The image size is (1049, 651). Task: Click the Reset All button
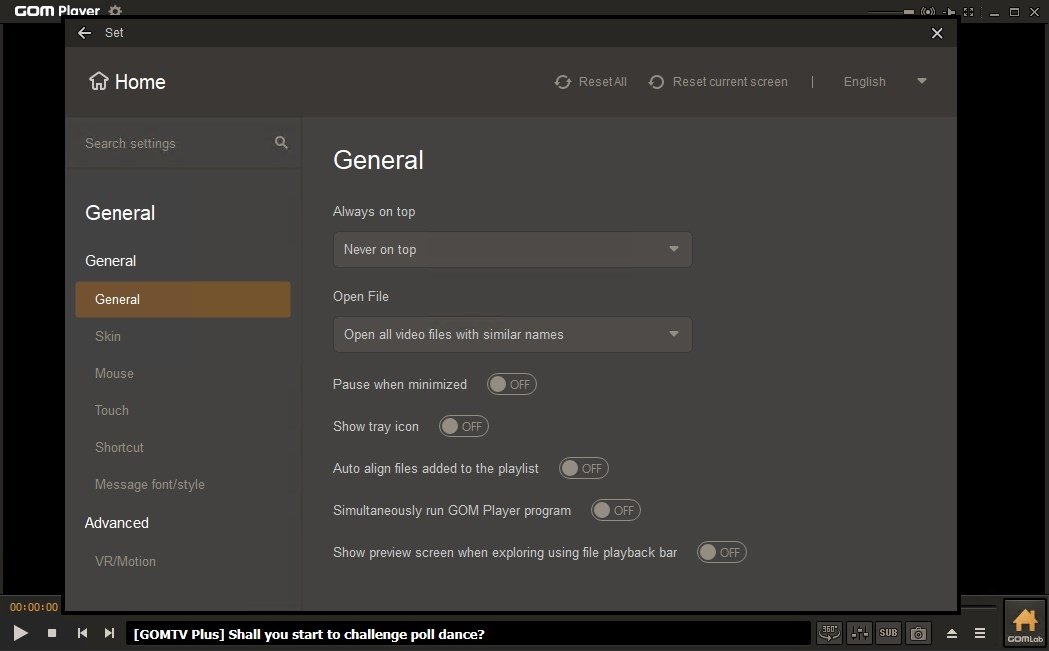(591, 82)
